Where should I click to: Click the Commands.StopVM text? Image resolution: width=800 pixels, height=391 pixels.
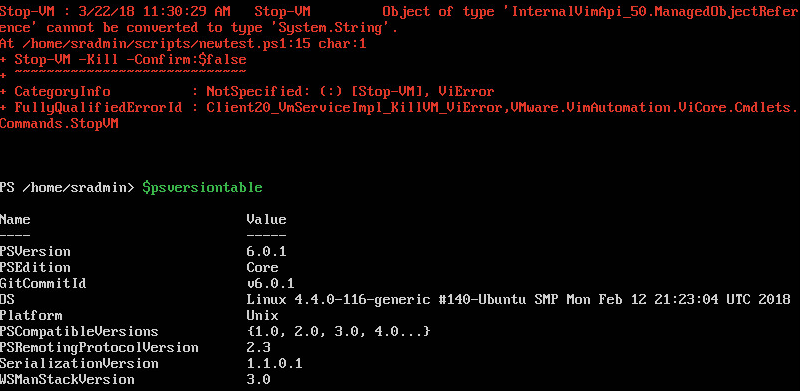coord(59,124)
